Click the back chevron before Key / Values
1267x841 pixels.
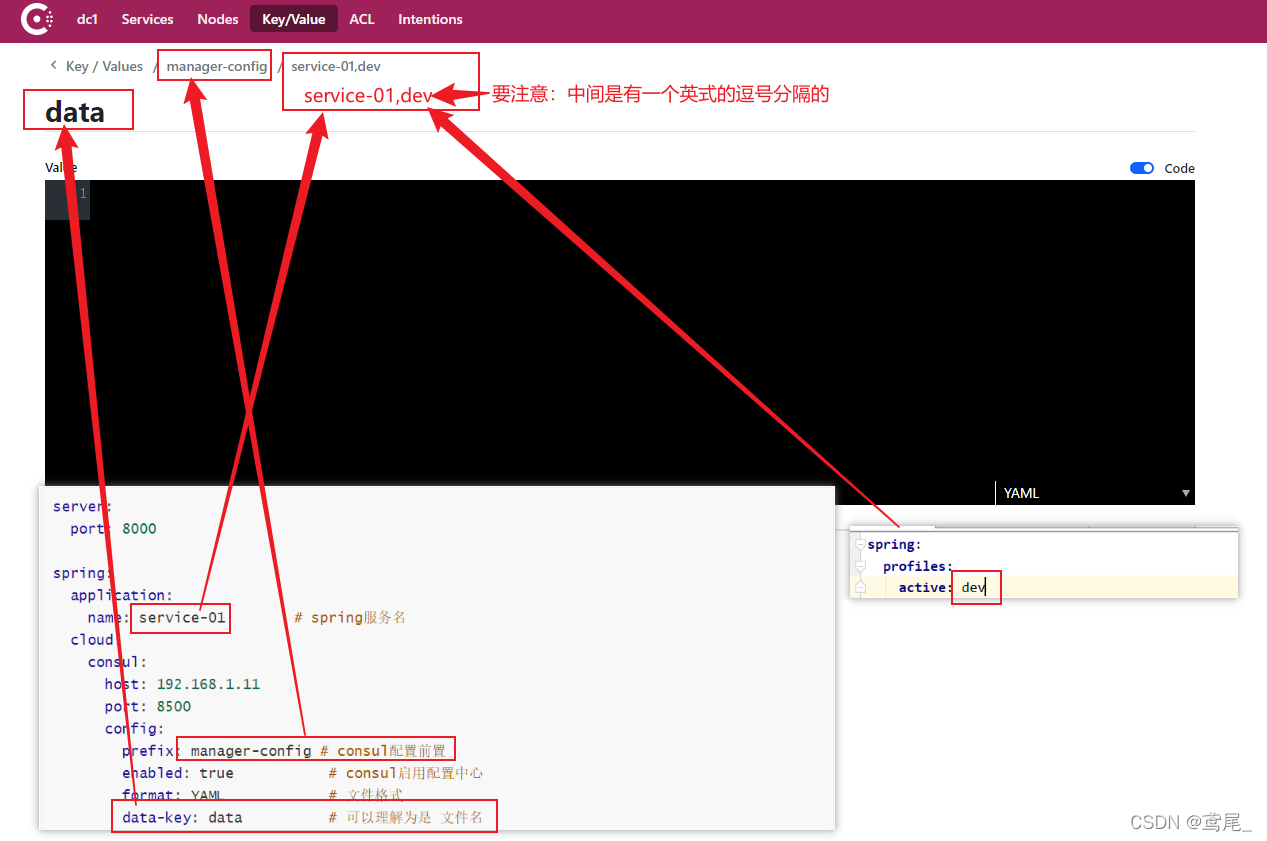(53, 66)
